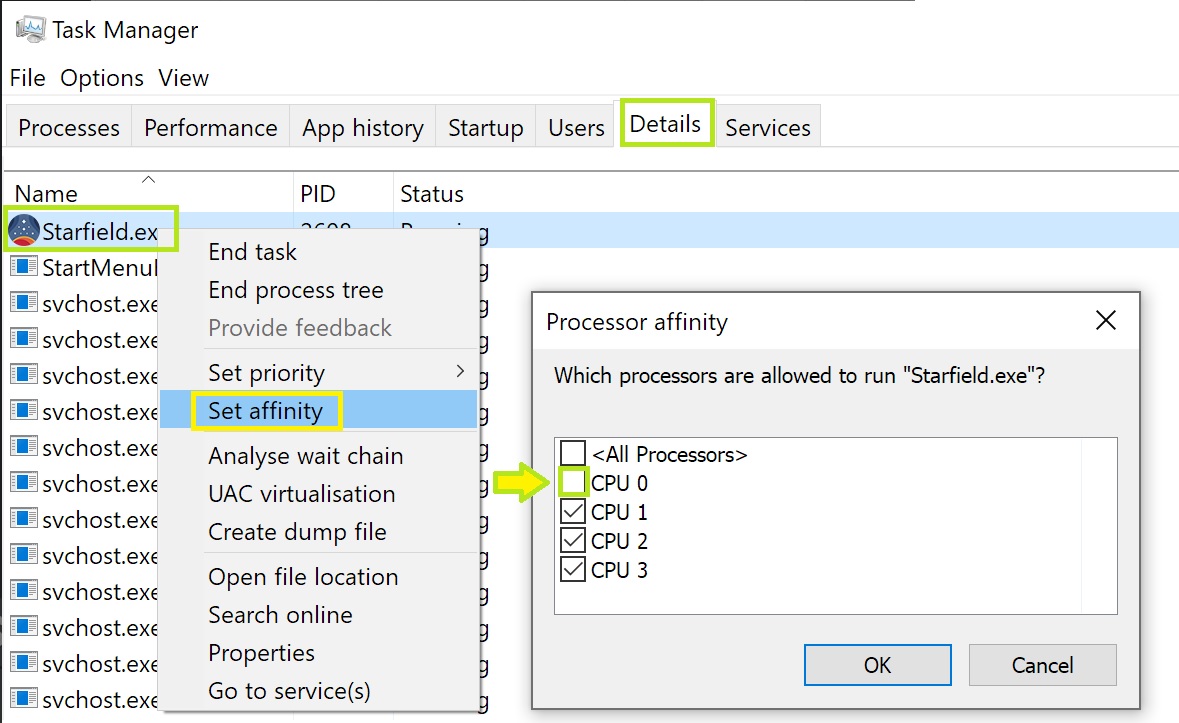Sort by the Status column header
The height and width of the screenshot is (723, 1179).
point(432,193)
